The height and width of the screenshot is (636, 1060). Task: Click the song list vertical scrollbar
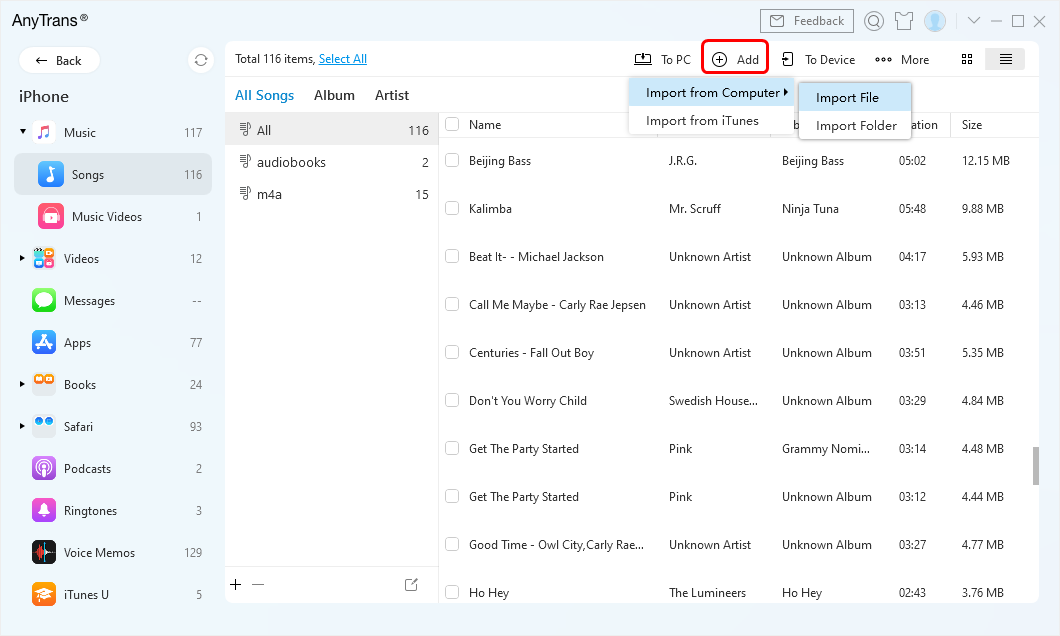tap(1035, 466)
